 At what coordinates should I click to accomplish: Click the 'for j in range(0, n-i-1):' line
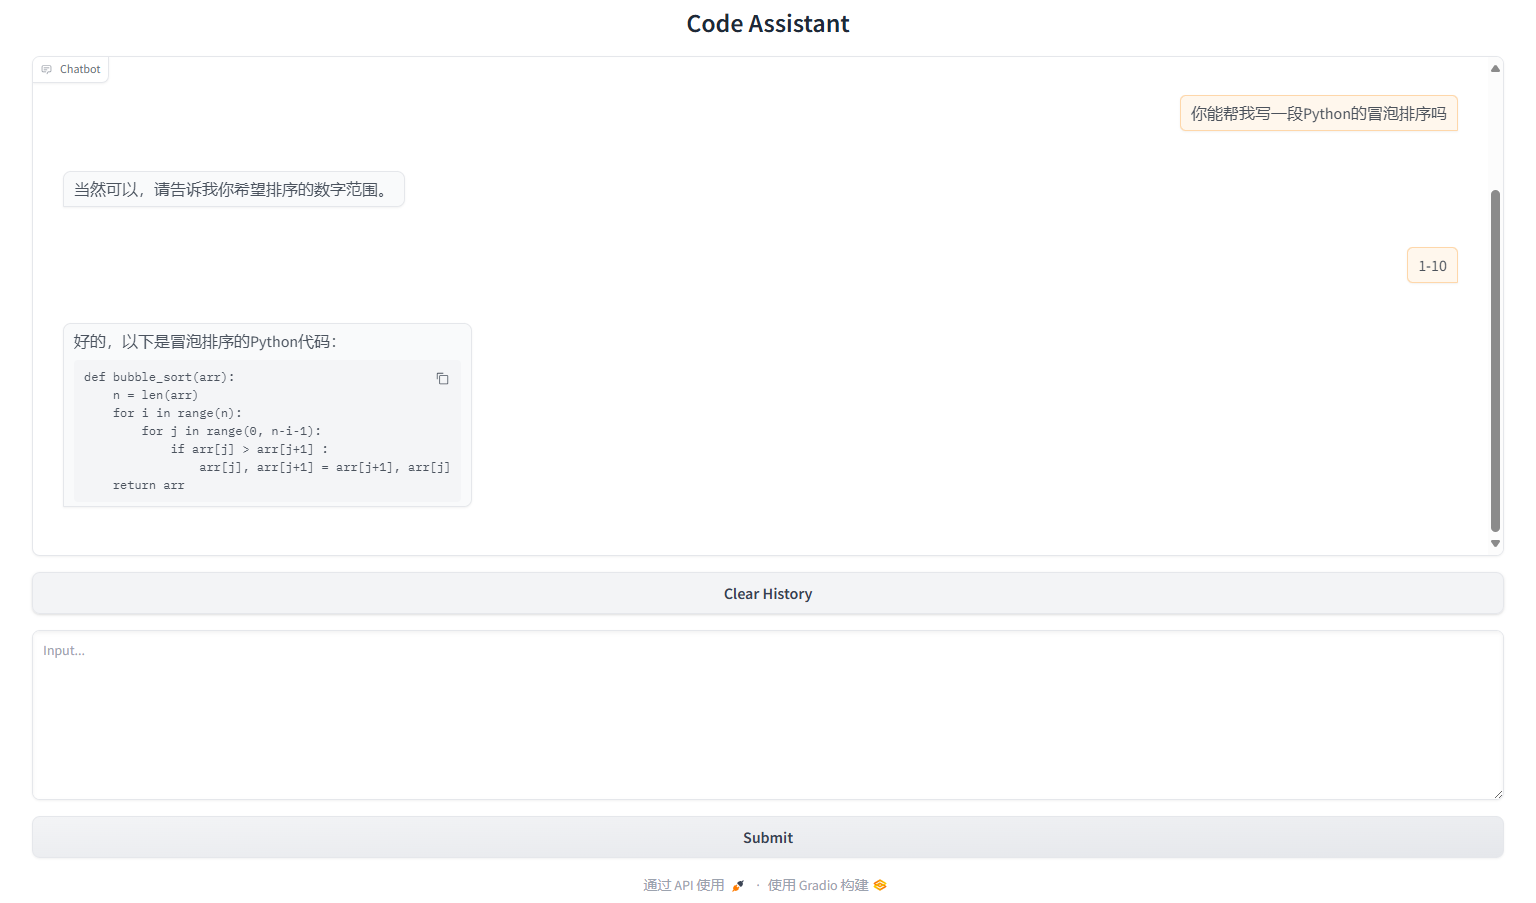point(231,431)
